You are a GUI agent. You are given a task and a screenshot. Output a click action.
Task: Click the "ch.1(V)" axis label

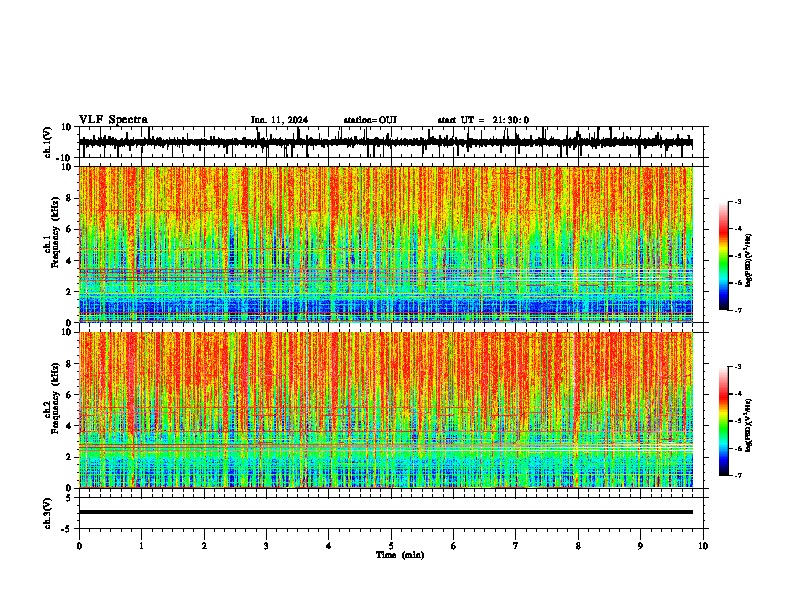pyautogui.click(x=48, y=142)
